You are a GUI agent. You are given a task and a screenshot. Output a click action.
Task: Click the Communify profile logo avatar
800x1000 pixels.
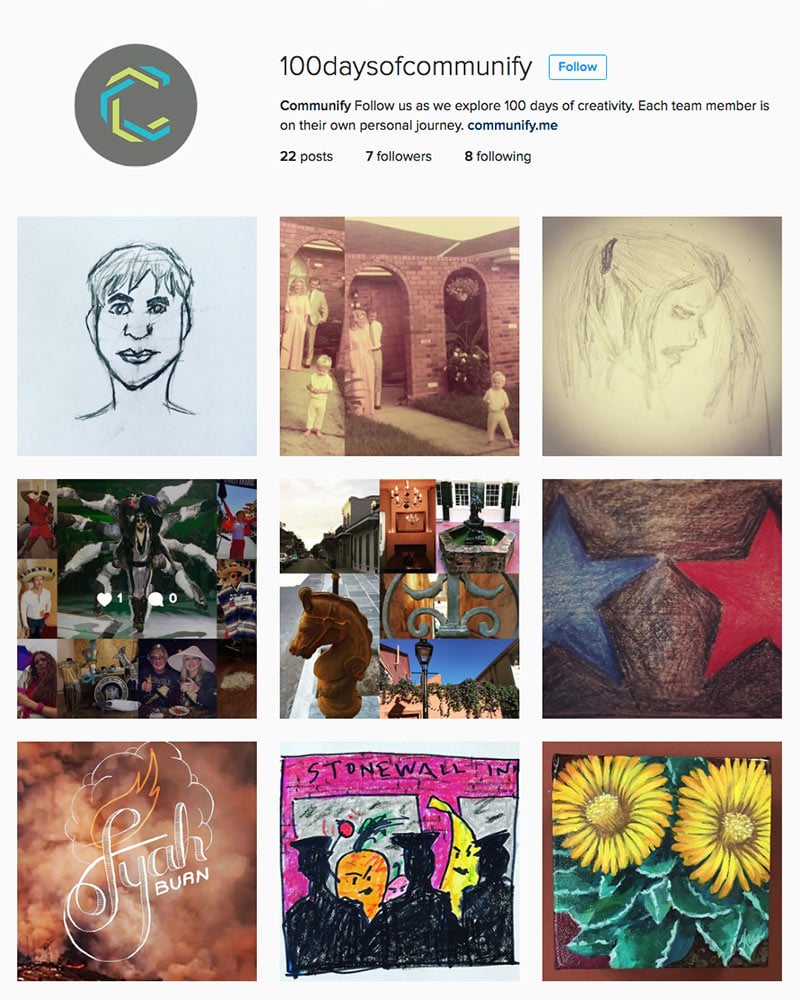point(136,105)
